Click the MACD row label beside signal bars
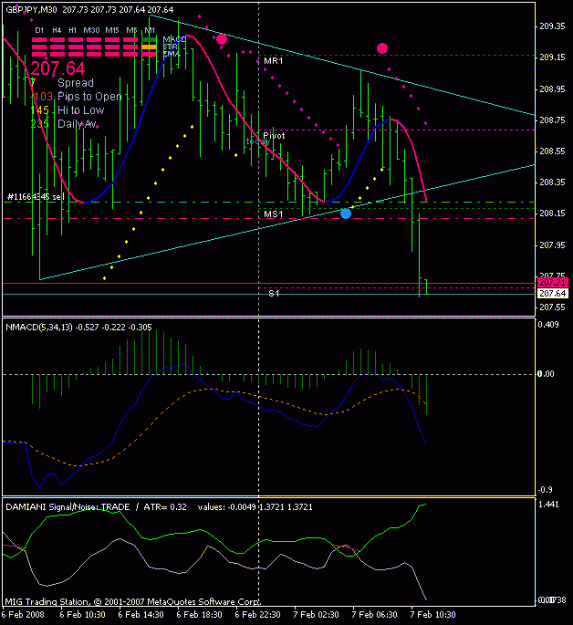This screenshot has height=625, width=573. point(175,39)
